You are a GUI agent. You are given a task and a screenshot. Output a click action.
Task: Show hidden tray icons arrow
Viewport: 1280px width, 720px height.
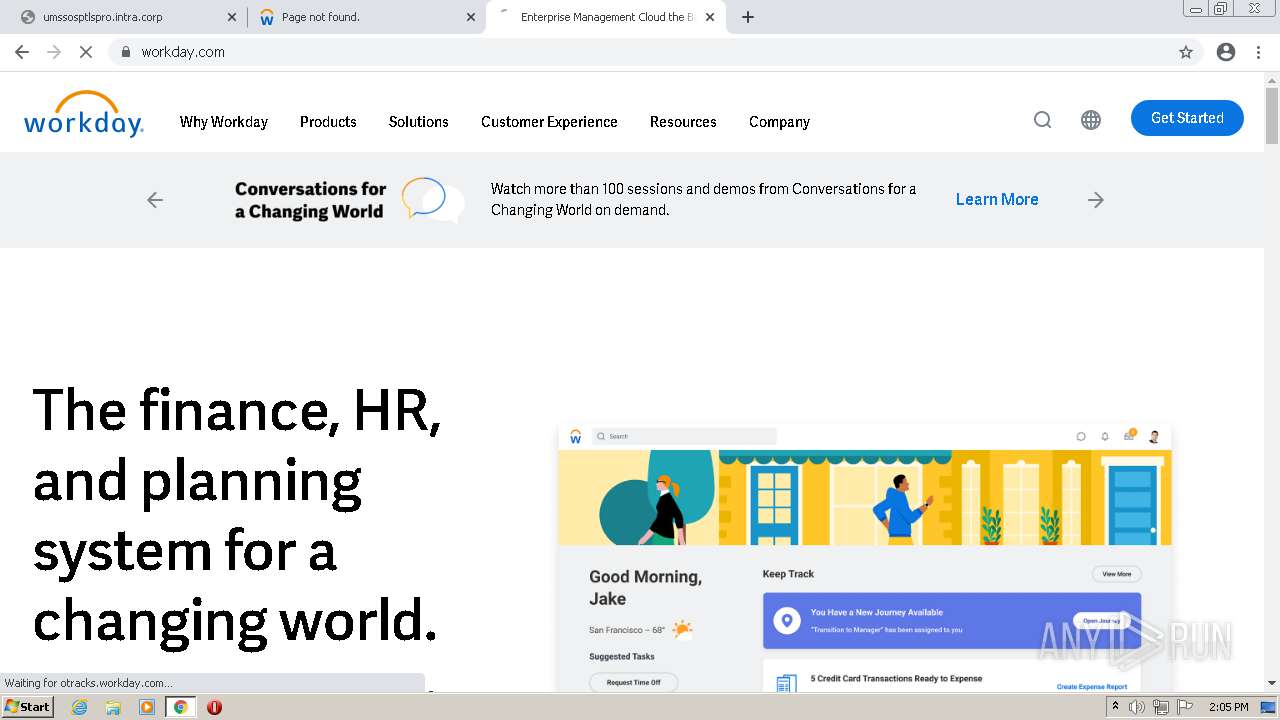(1115, 707)
